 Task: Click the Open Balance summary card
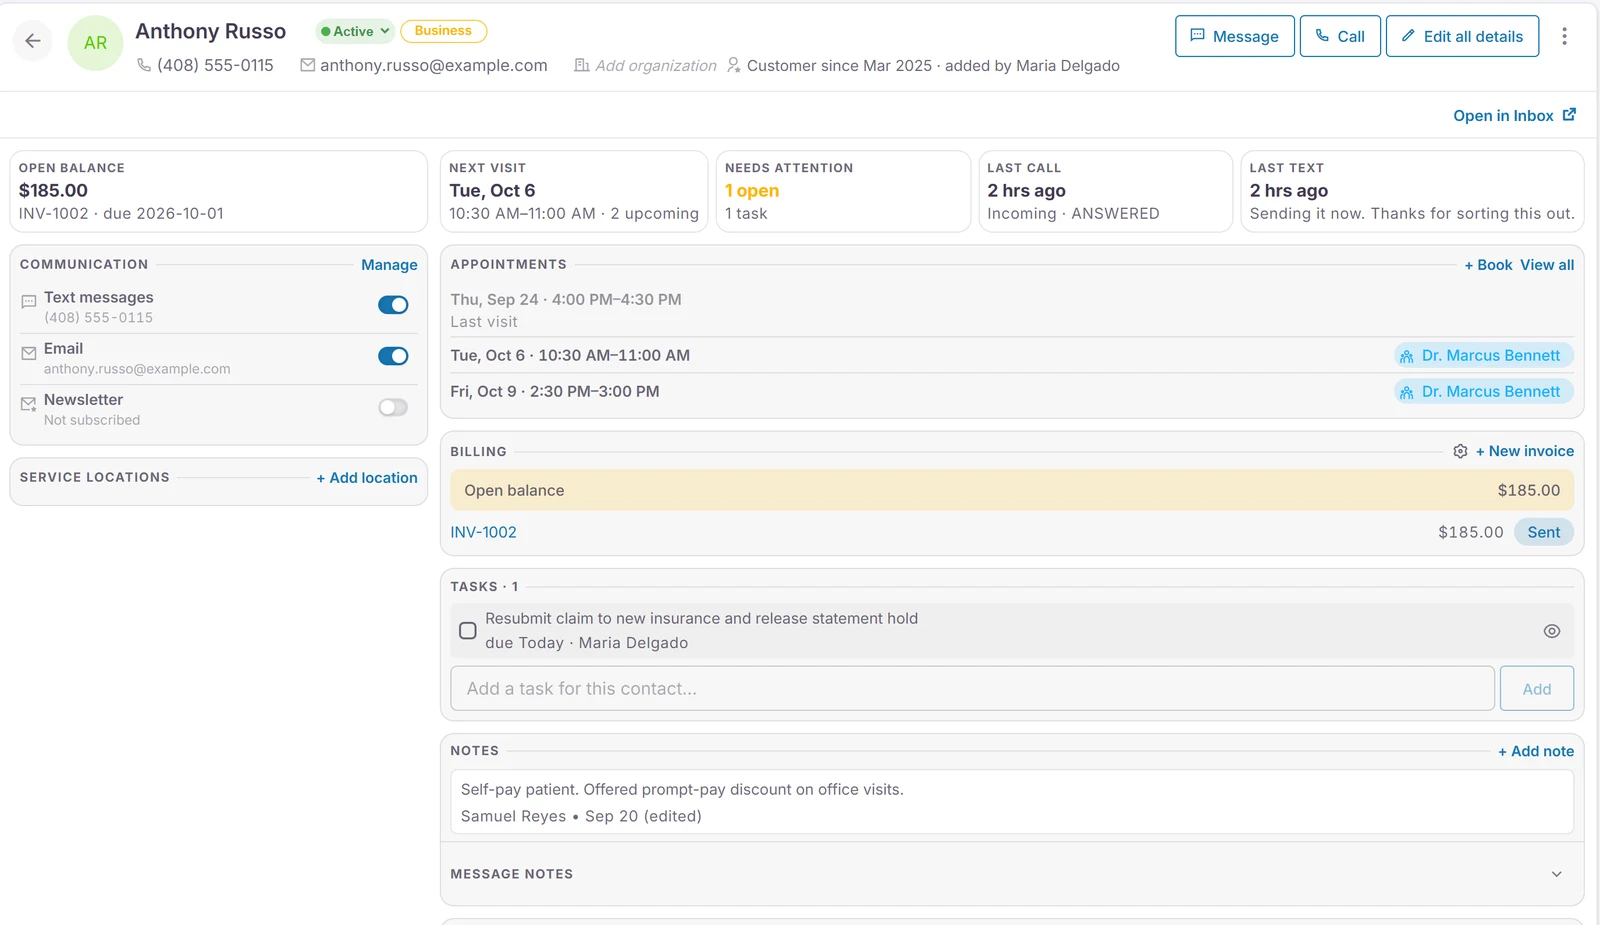218,191
